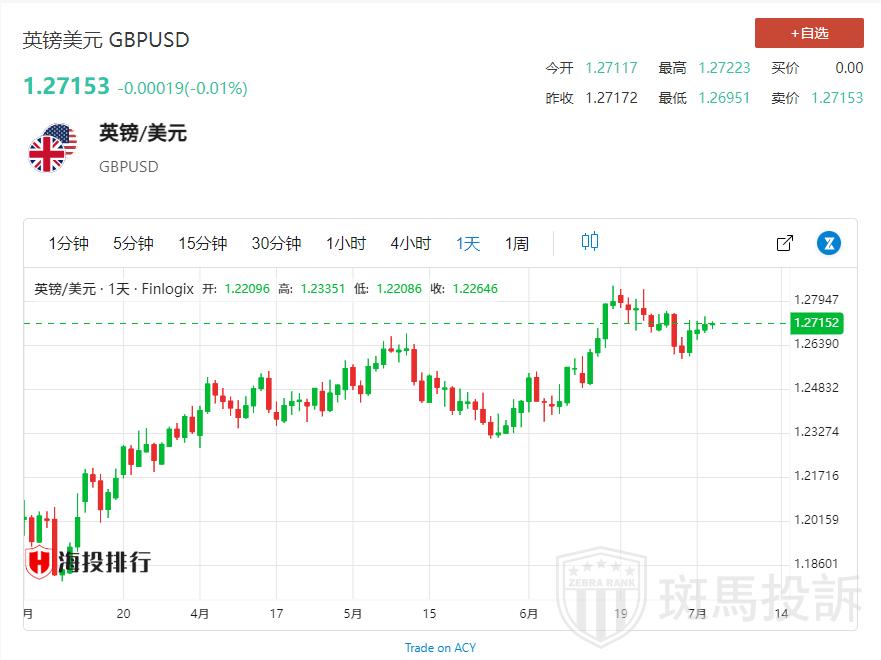881x660 pixels.
Task: Open the candlestick chart type icon
Action: point(590,242)
